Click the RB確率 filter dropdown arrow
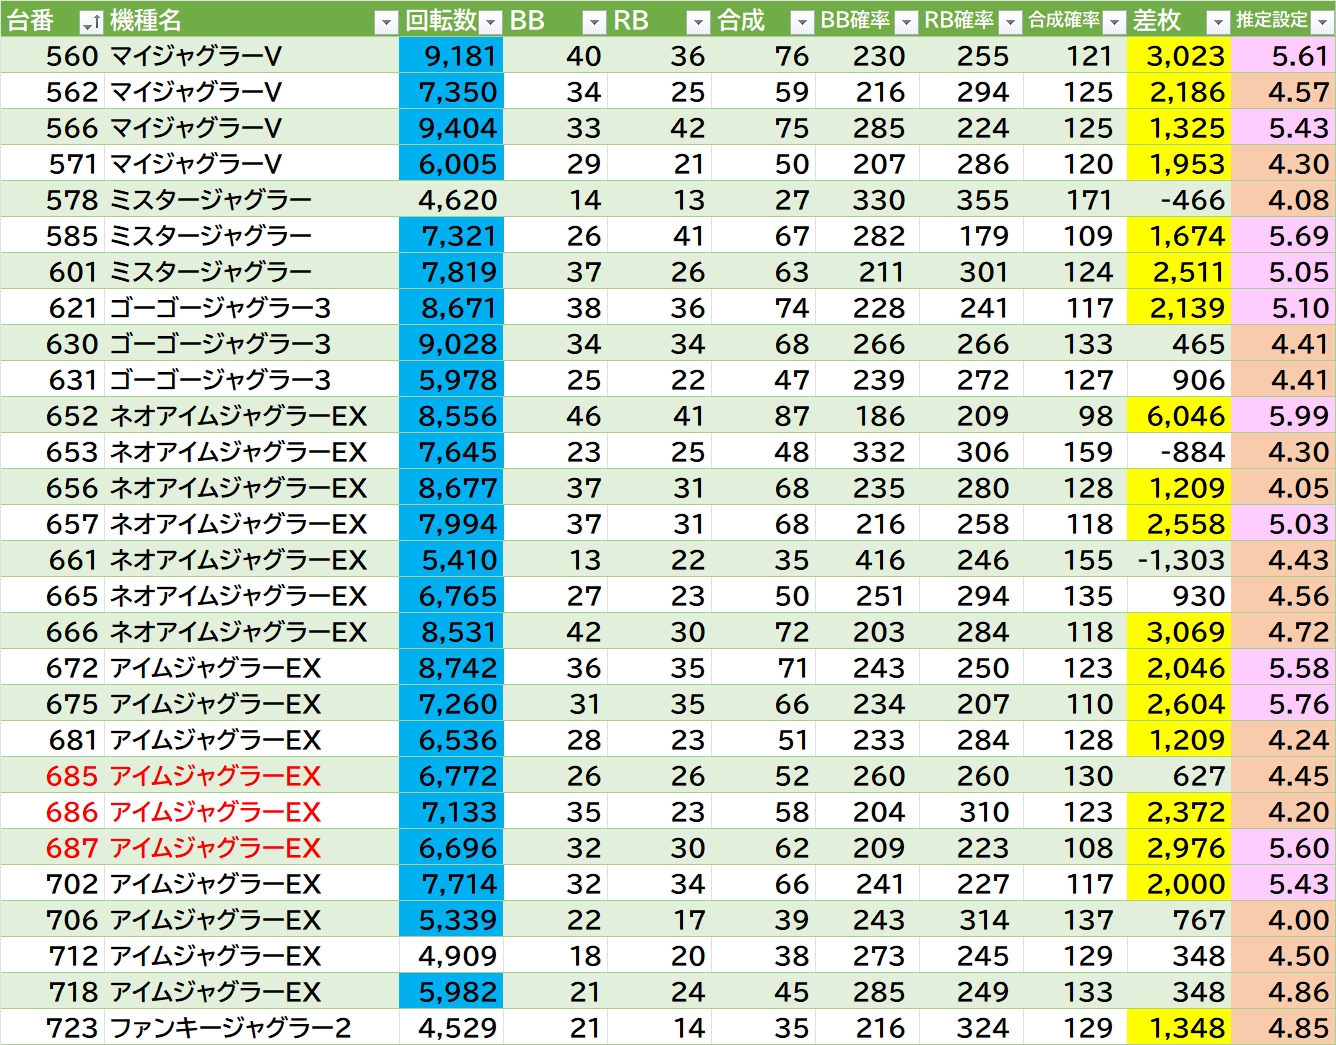Screen dimensions: 1336x1045 point(1010,22)
